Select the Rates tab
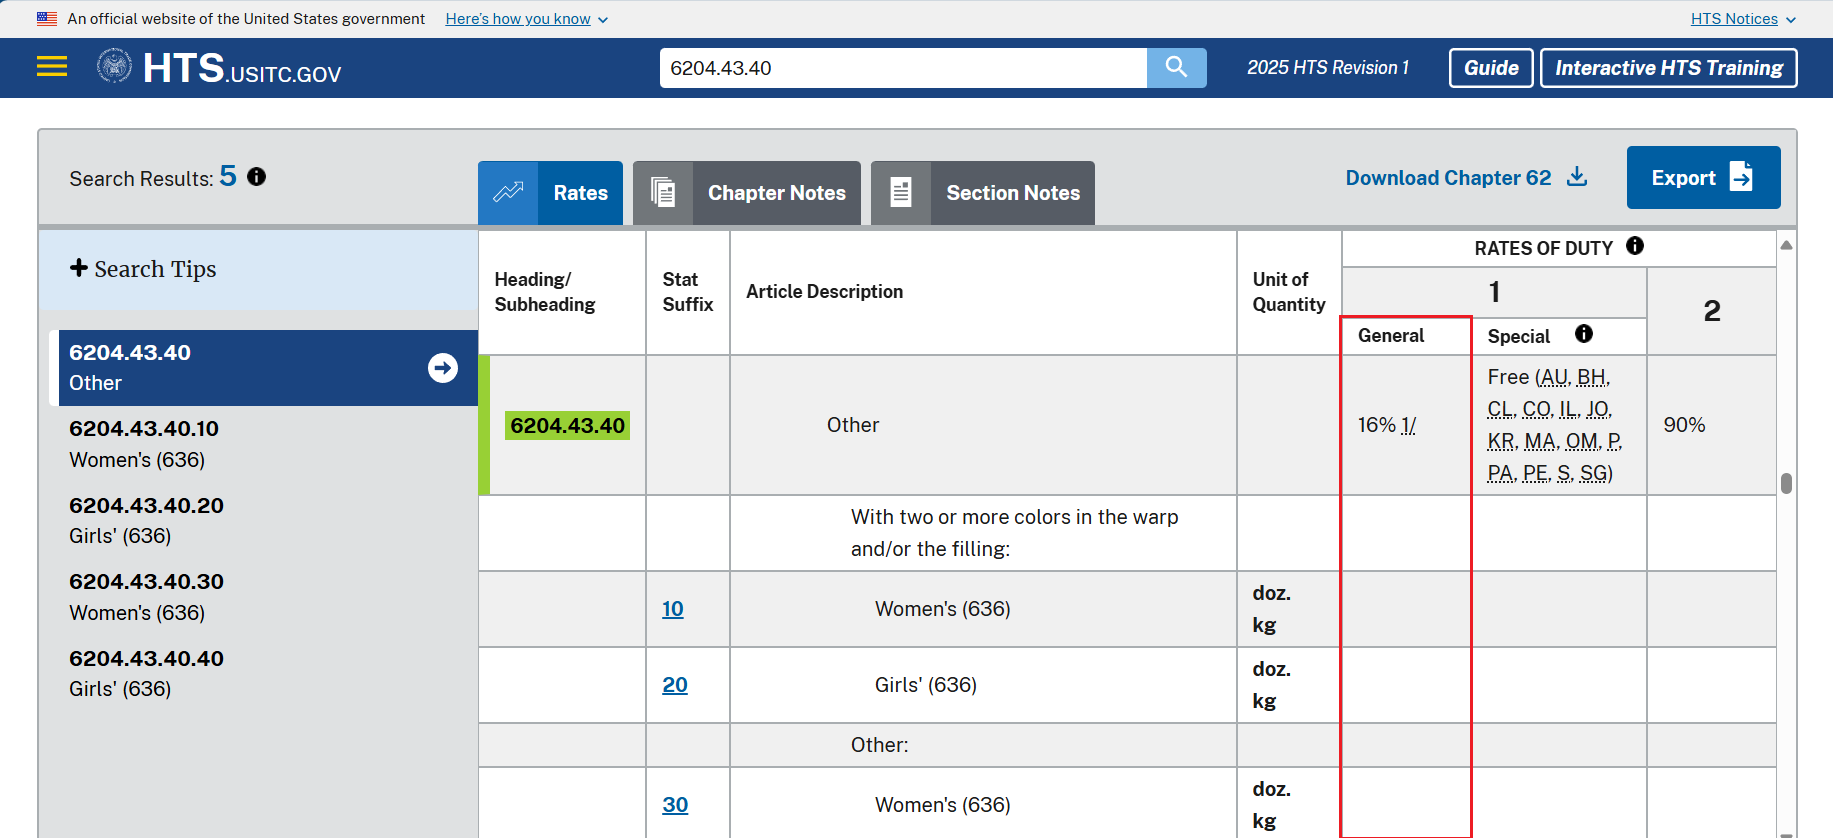The width and height of the screenshot is (1833, 838). 551,193
